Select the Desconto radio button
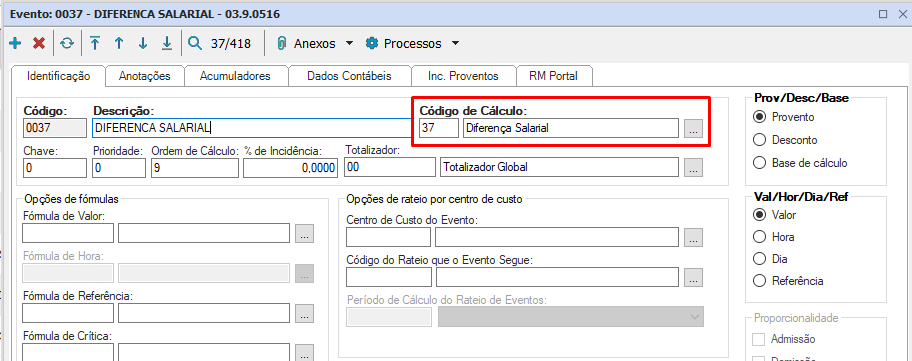The width and height of the screenshot is (912, 361). coord(759,140)
